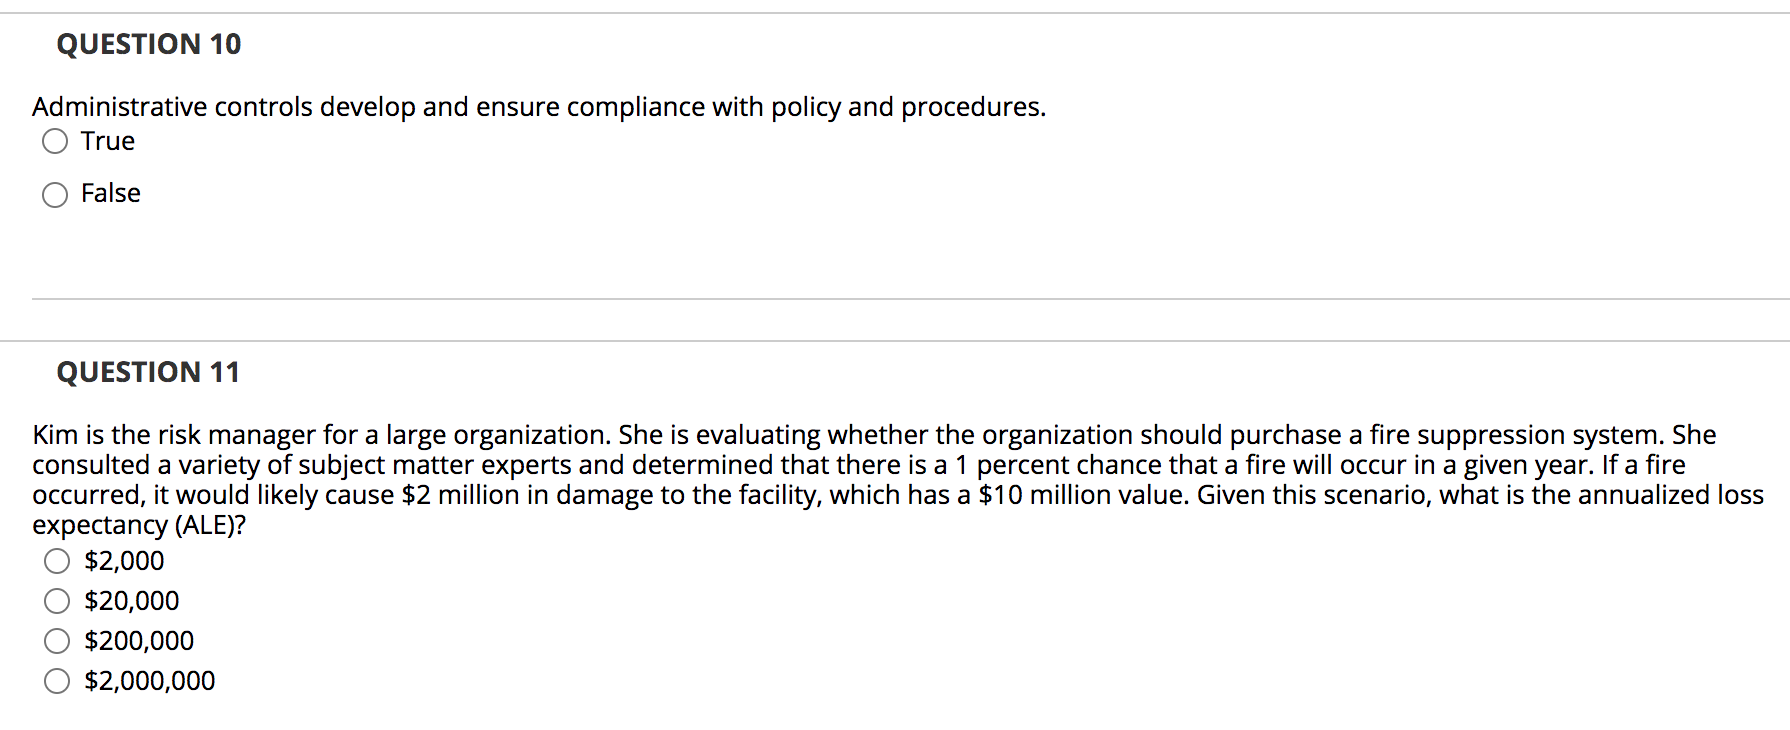Pick the lowest dollar amount answer
The width and height of the screenshot is (1790, 730).
tap(55, 562)
